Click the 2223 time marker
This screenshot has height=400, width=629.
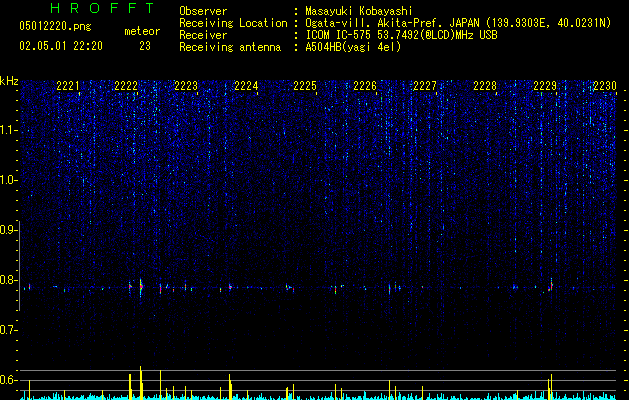coord(186,86)
